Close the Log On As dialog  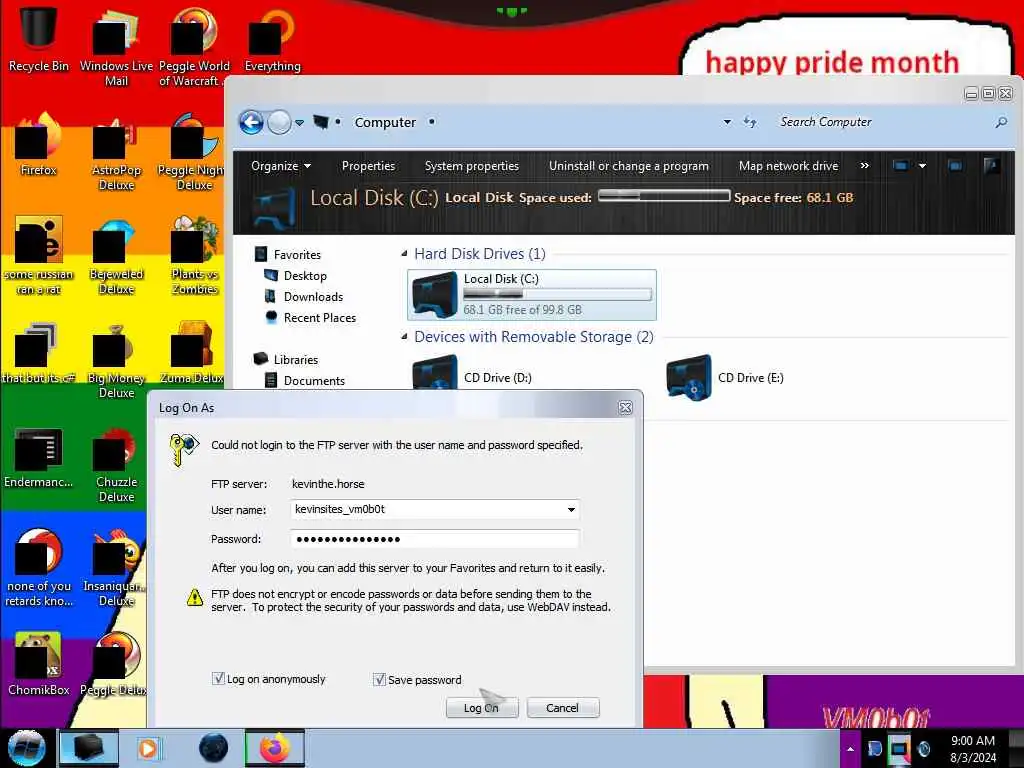[x=625, y=408]
